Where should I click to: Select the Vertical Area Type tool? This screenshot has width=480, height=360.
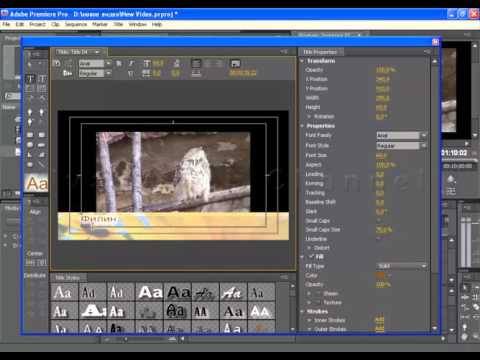(42, 88)
